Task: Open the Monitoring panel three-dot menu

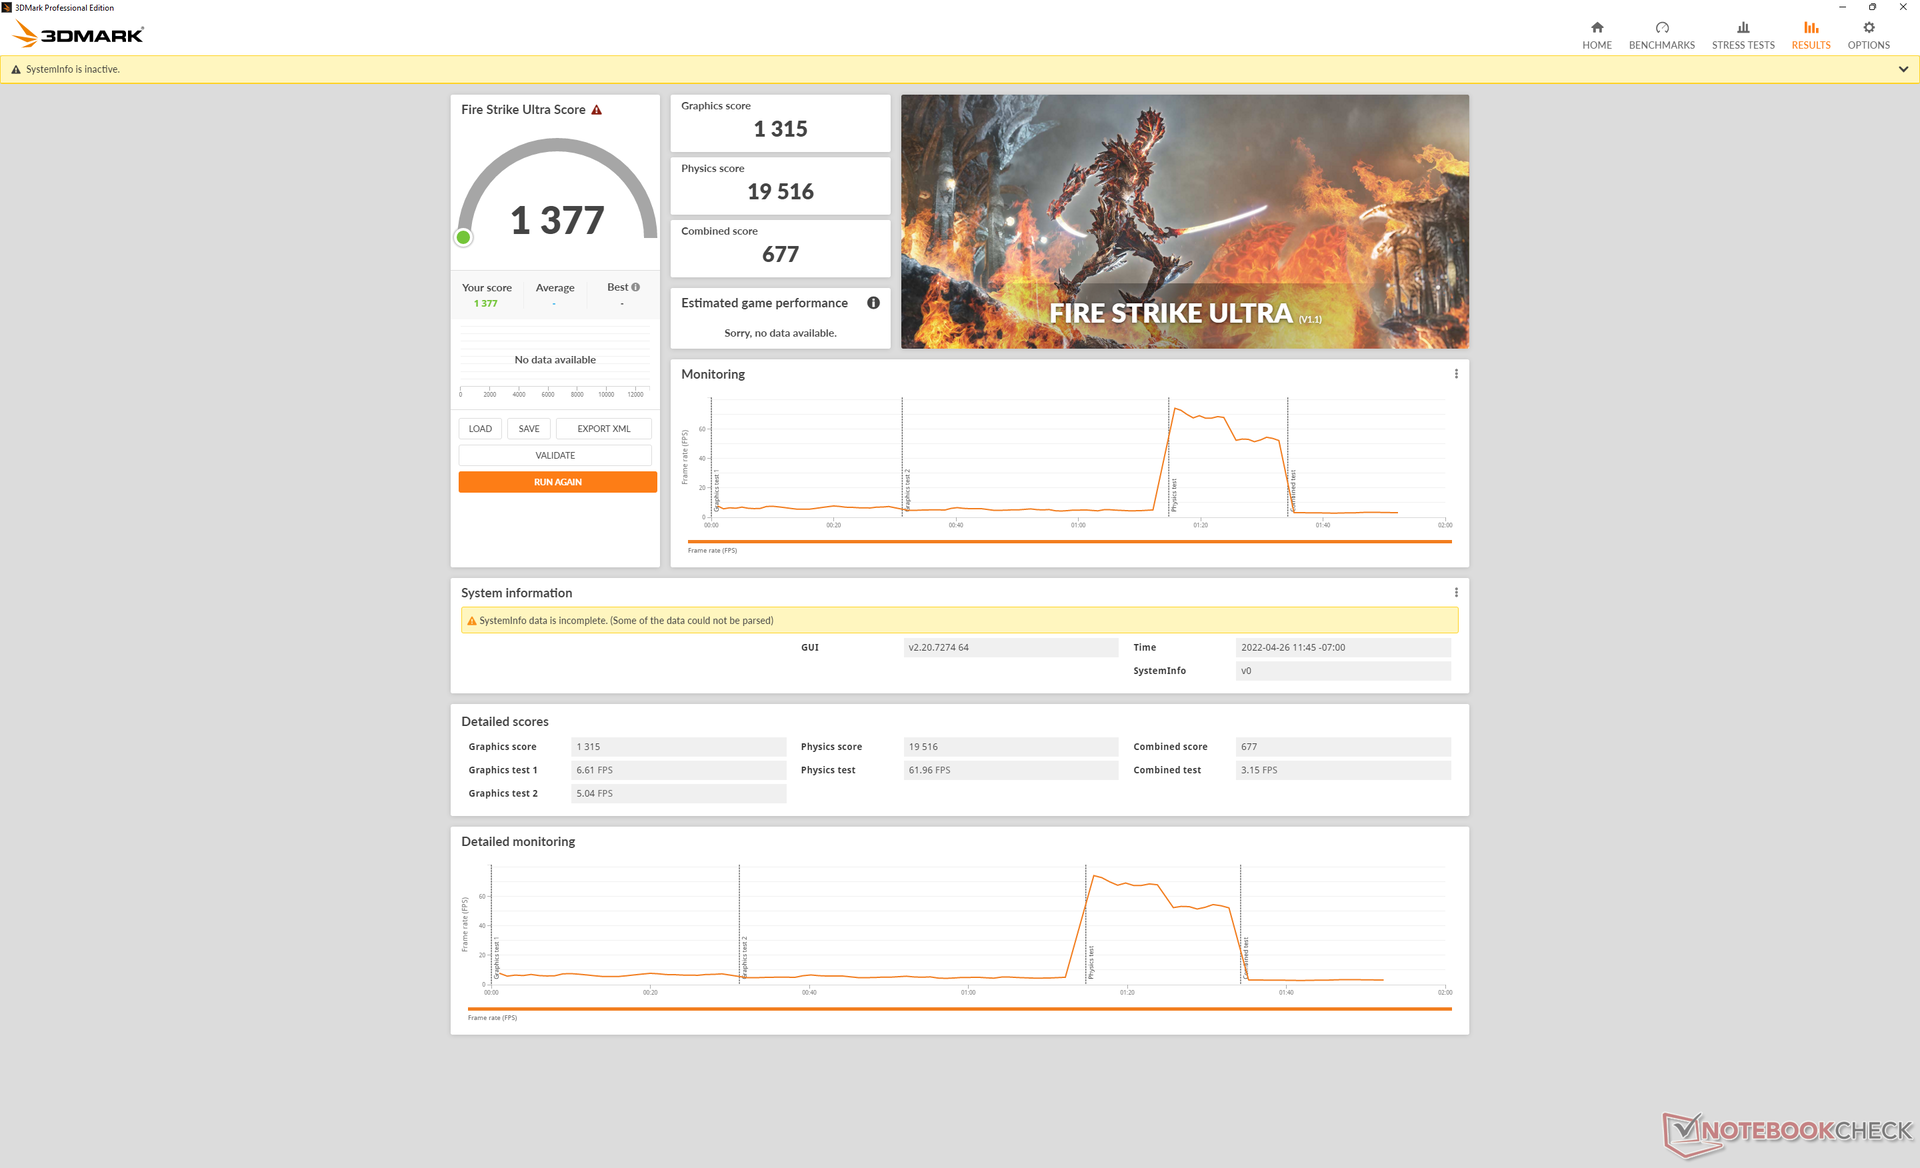Action: (1455, 374)
